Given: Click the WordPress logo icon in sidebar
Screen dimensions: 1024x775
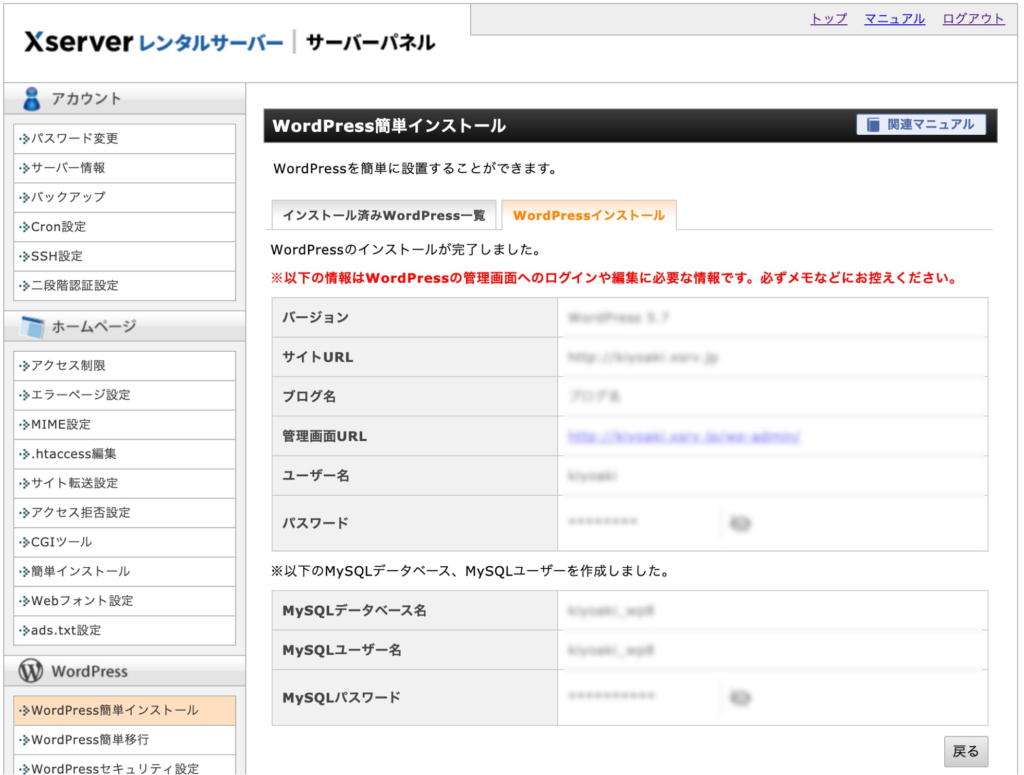Looking at the screenshot, I should click(31, 671).
